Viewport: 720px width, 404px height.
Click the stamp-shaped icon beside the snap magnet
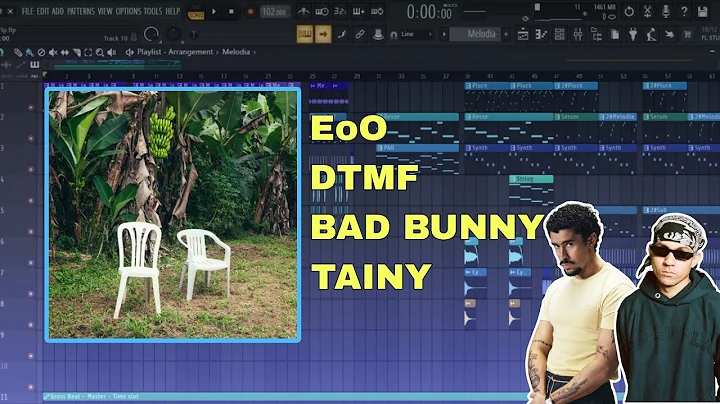pyautogui.click(x=378, y=34)
